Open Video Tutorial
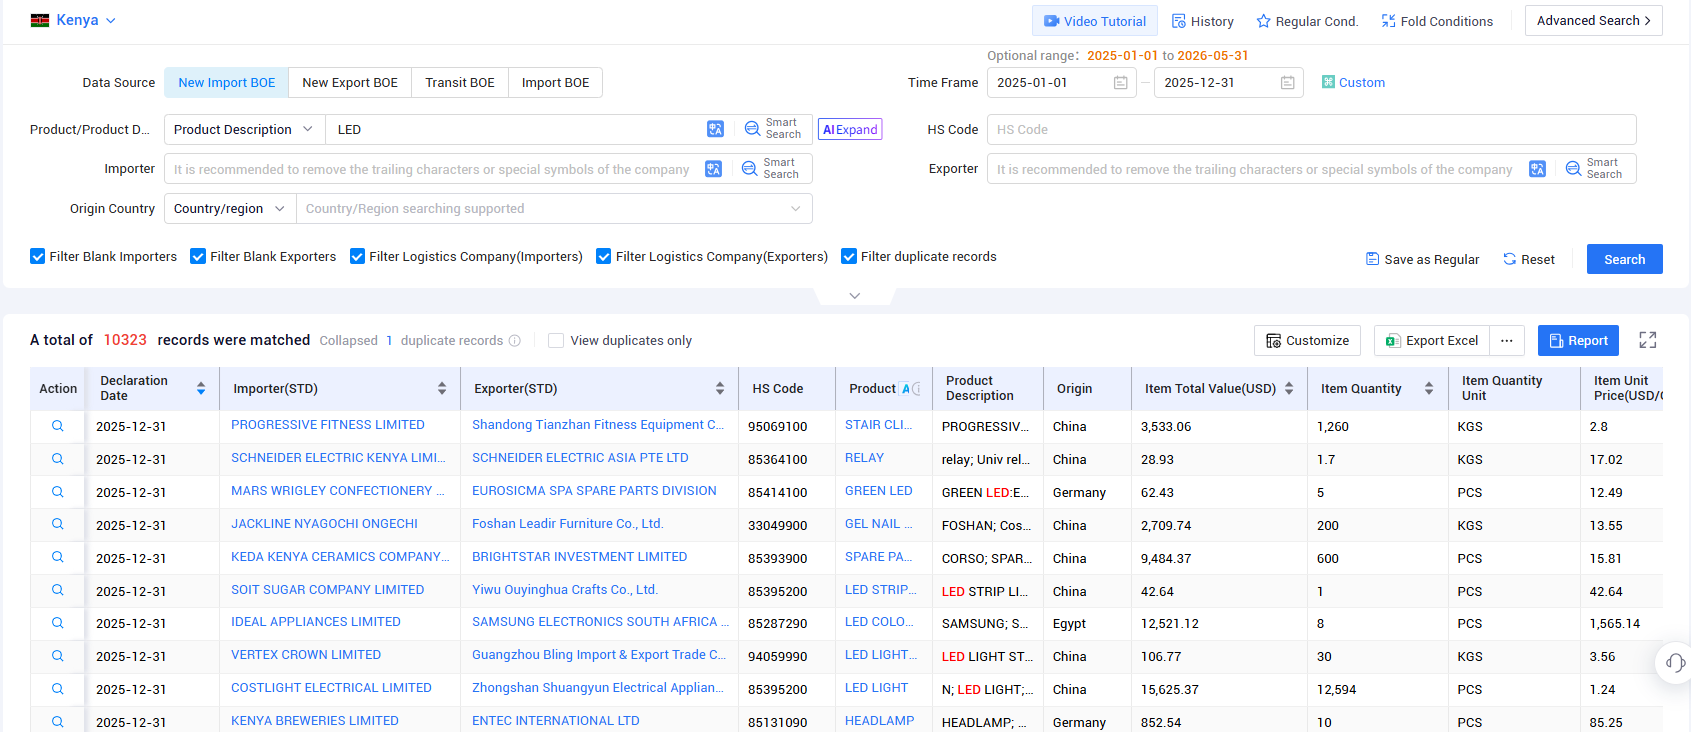This screenshot has width=1691, height=732. point(1095,21)
